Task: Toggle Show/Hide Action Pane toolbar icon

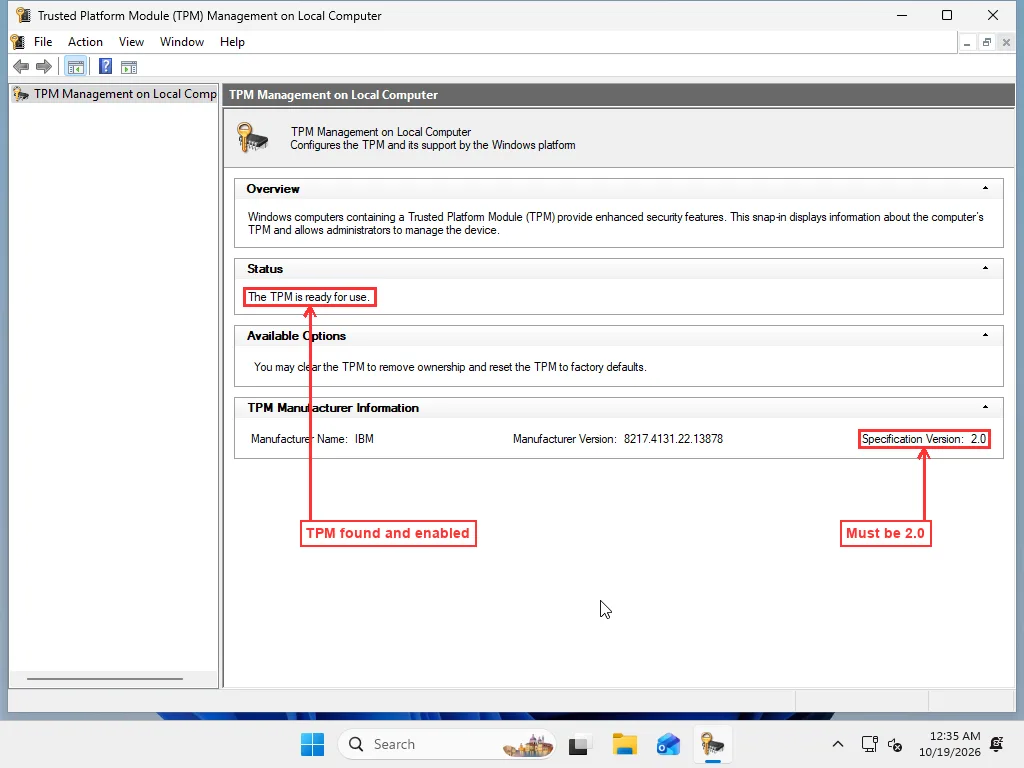Action: pyautogui.click(x=129, y=67)
